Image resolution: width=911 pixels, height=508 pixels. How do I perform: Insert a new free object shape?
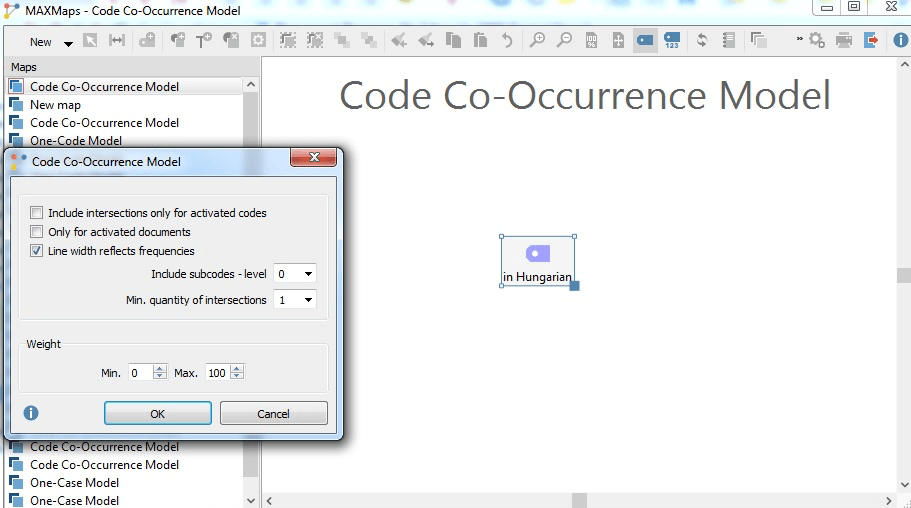click(178, 41)
